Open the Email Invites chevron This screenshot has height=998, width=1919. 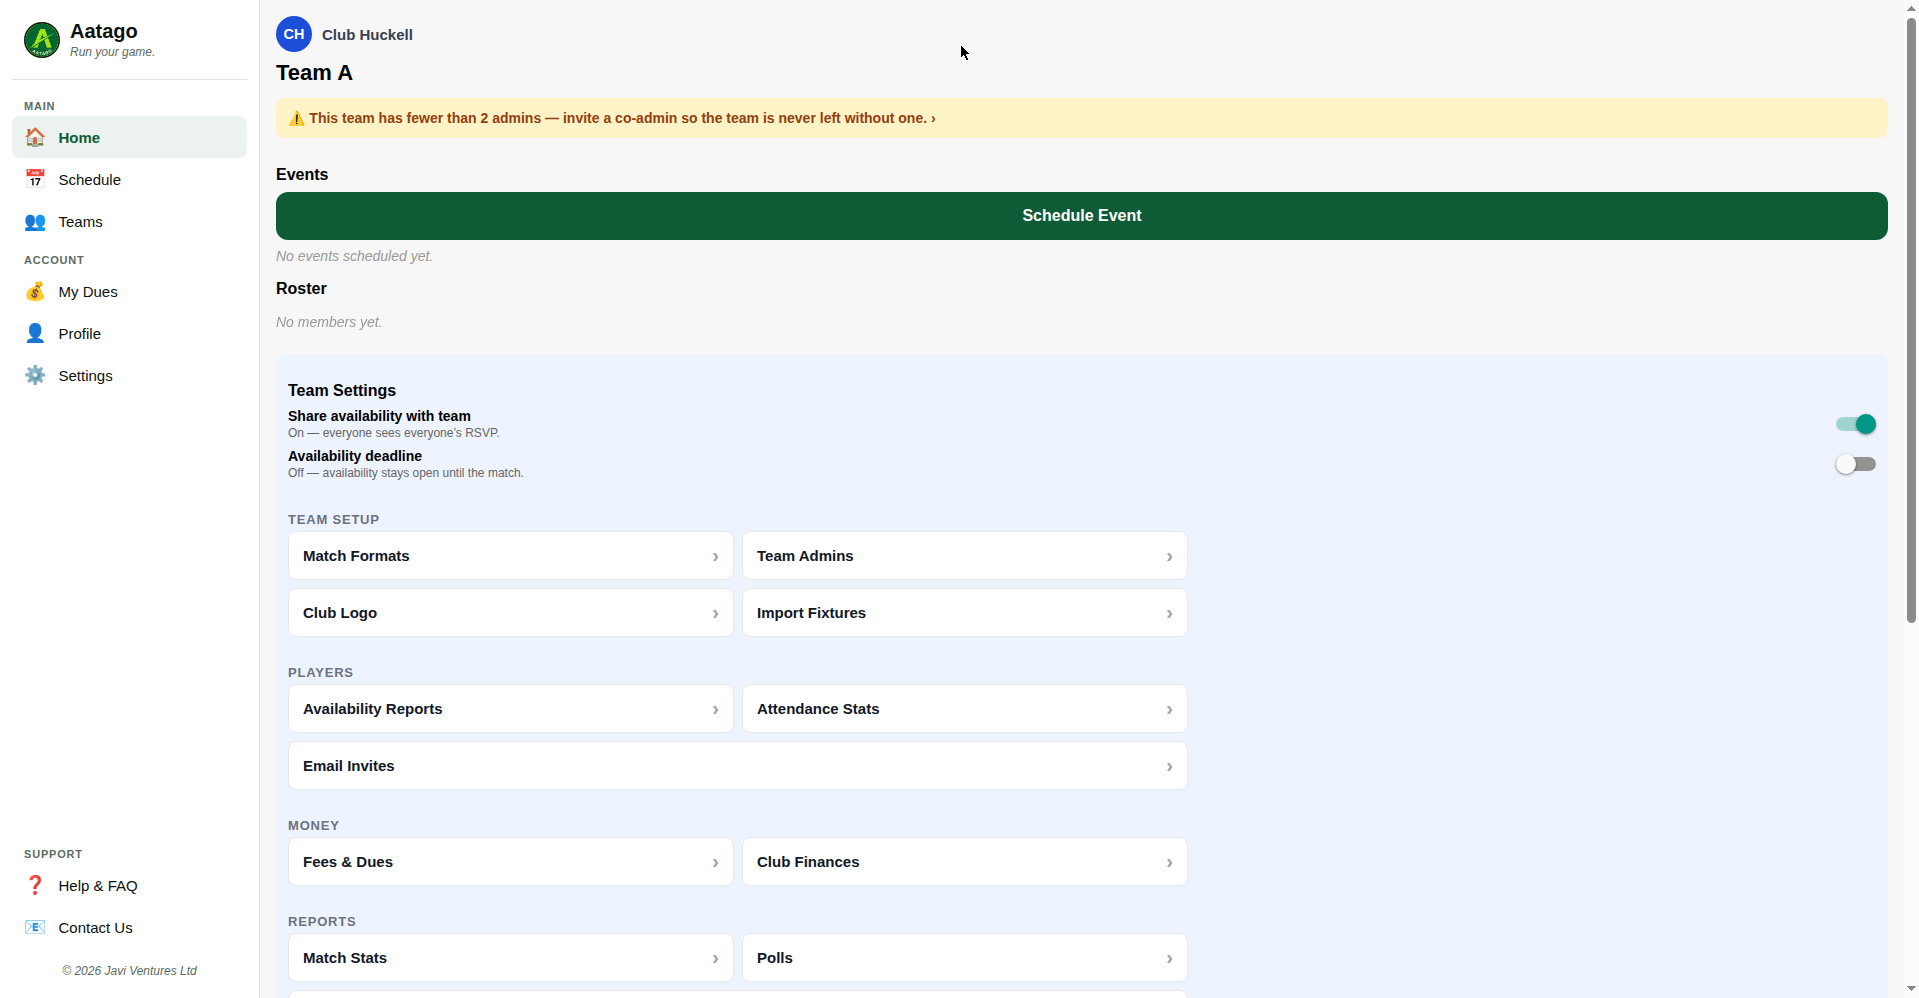click(1169, 766)
